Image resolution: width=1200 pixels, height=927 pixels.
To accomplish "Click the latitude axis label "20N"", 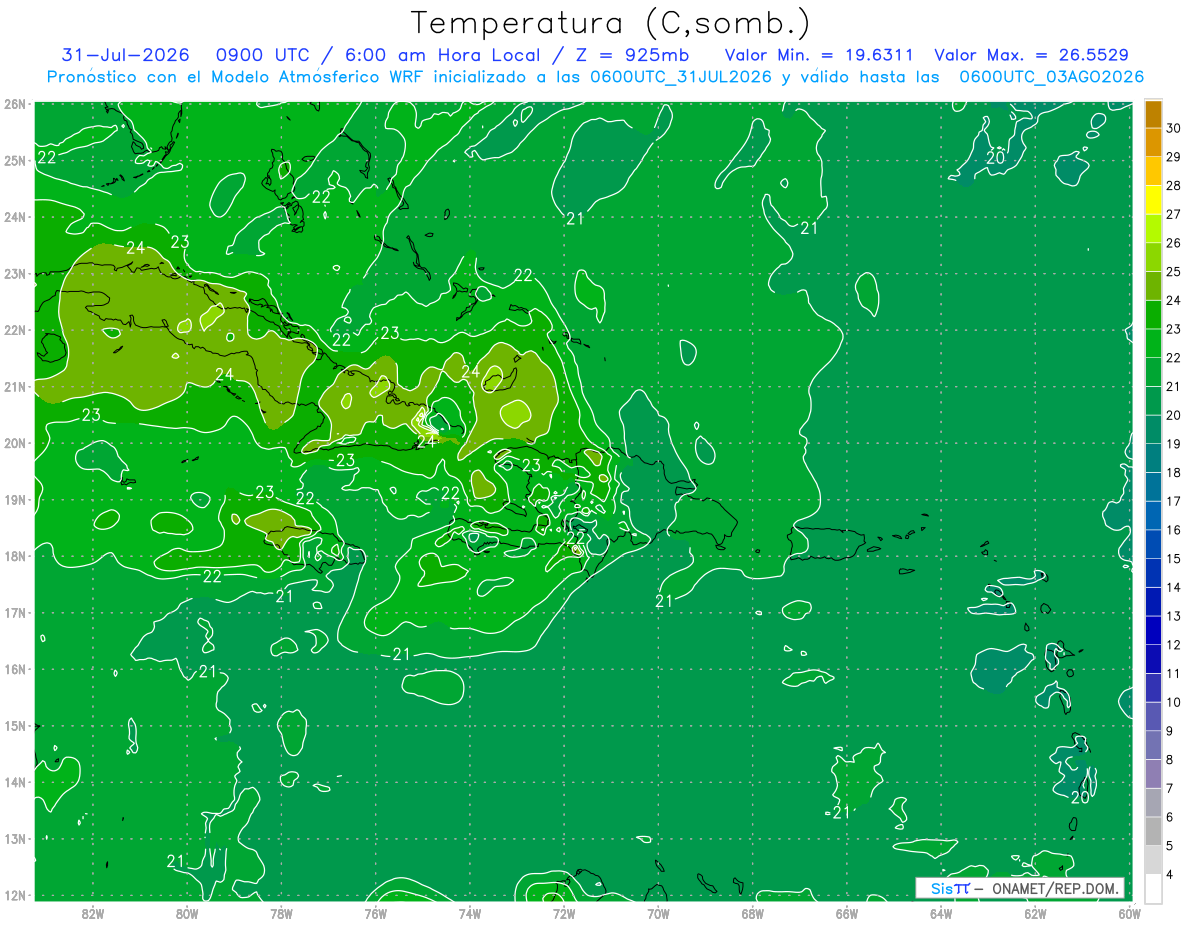I will [15, 443].
